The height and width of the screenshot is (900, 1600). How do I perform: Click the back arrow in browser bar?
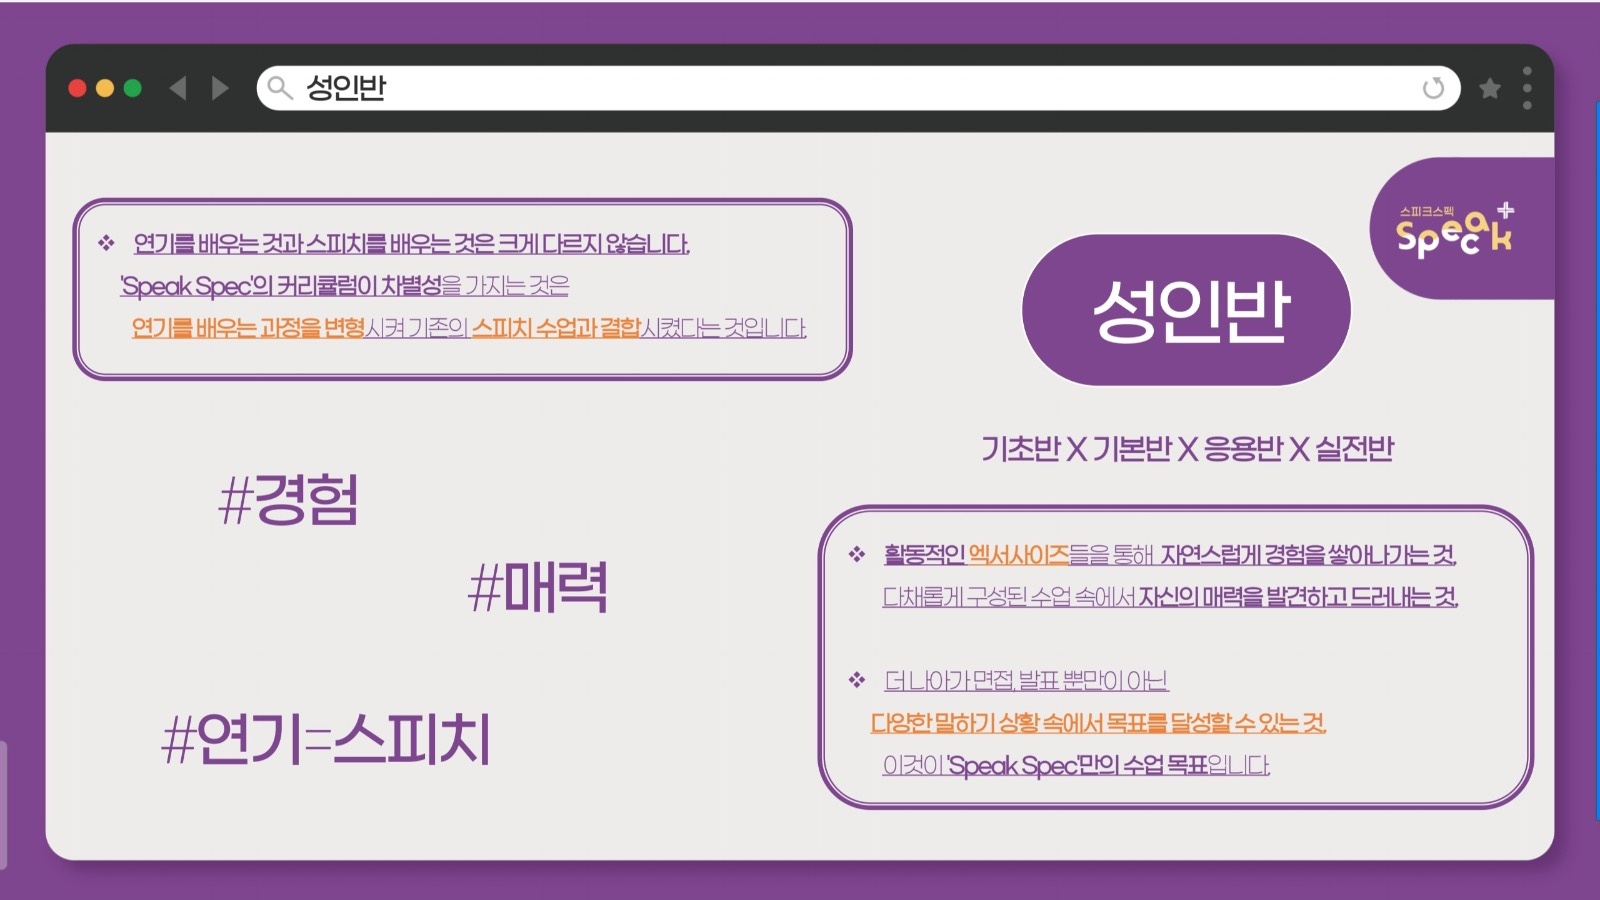click(178, 88)
